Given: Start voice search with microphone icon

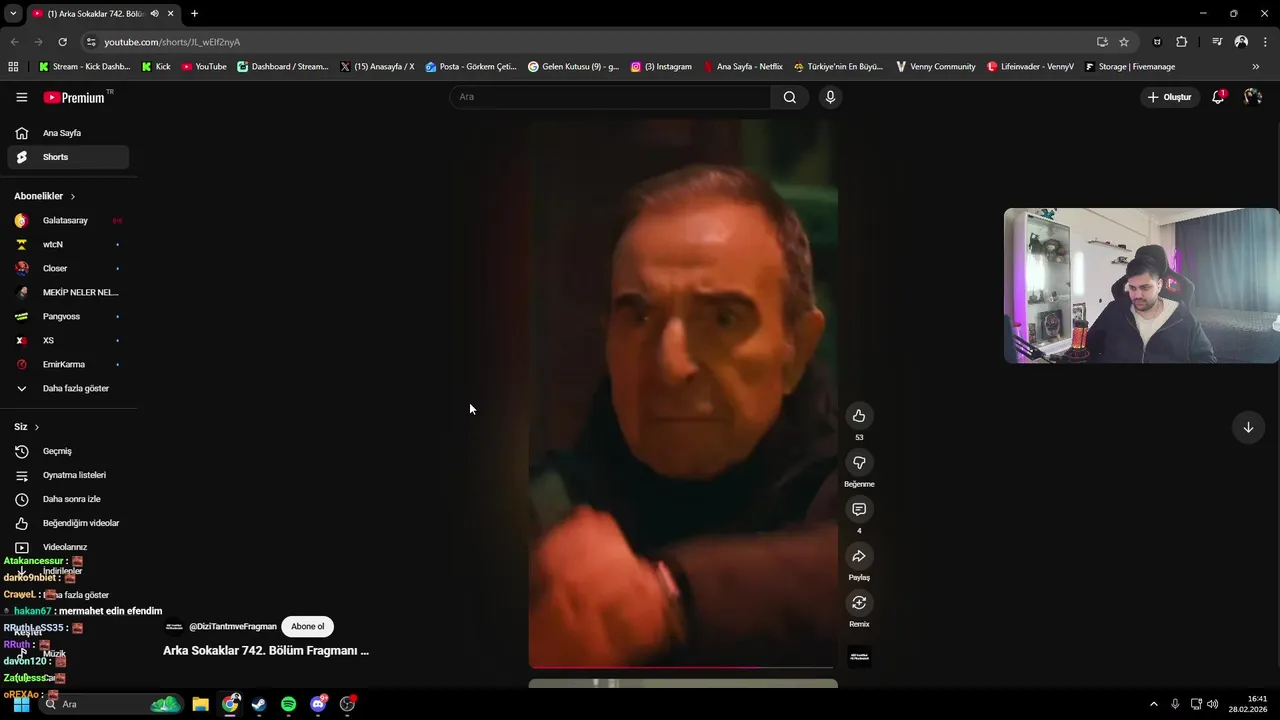Looking at the screenshot, I should (x=830, y=97).
